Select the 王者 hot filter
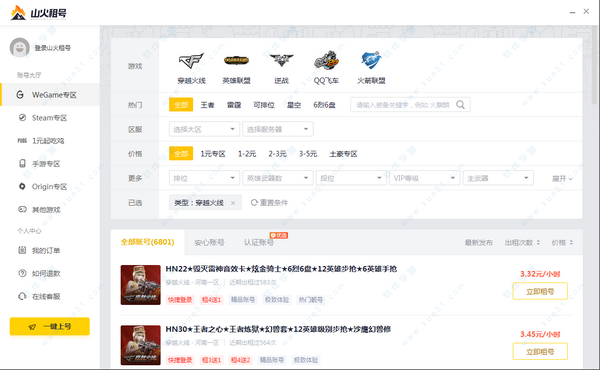The width and height of the screenshot is (600, 370). [207, 105]
